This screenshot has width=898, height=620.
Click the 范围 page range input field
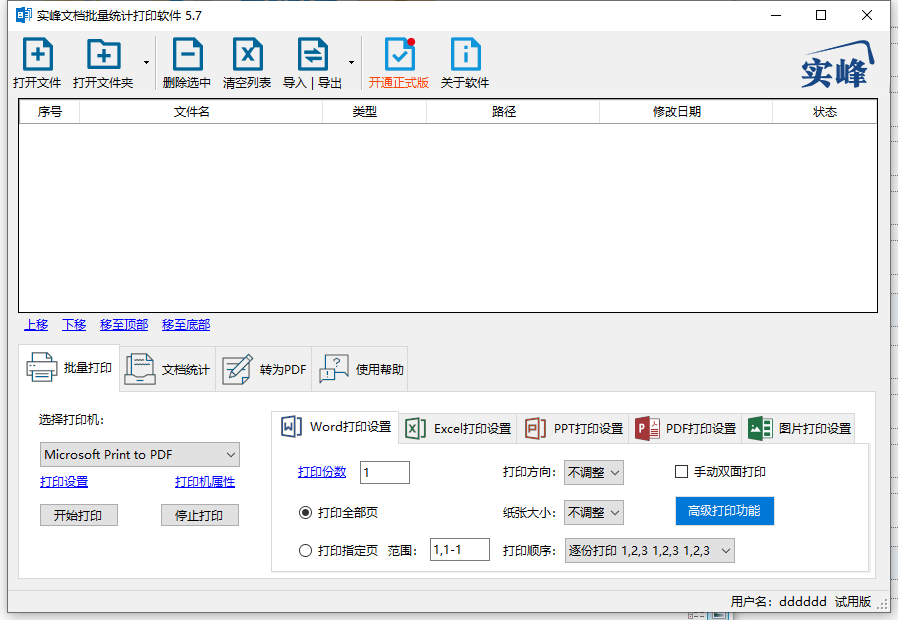pyautogui.click(x=460, y=550)
